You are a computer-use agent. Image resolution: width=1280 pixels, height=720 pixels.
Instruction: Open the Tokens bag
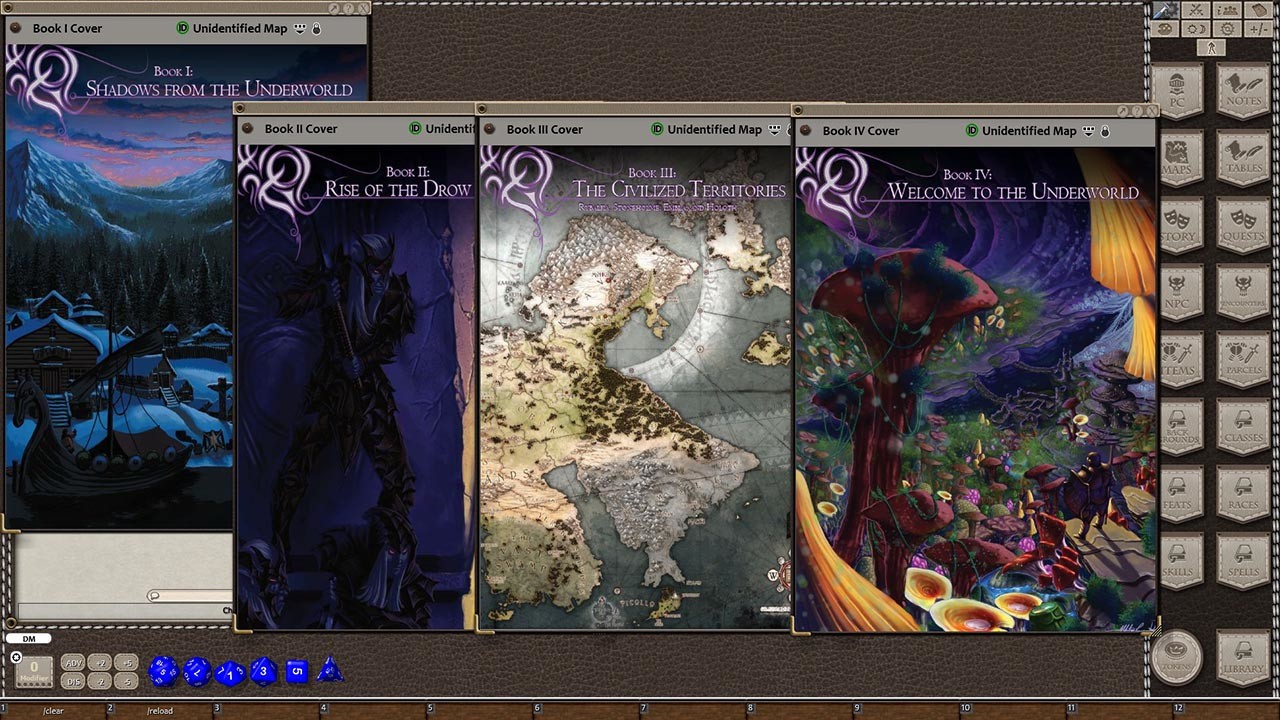tap(1177, 658)
